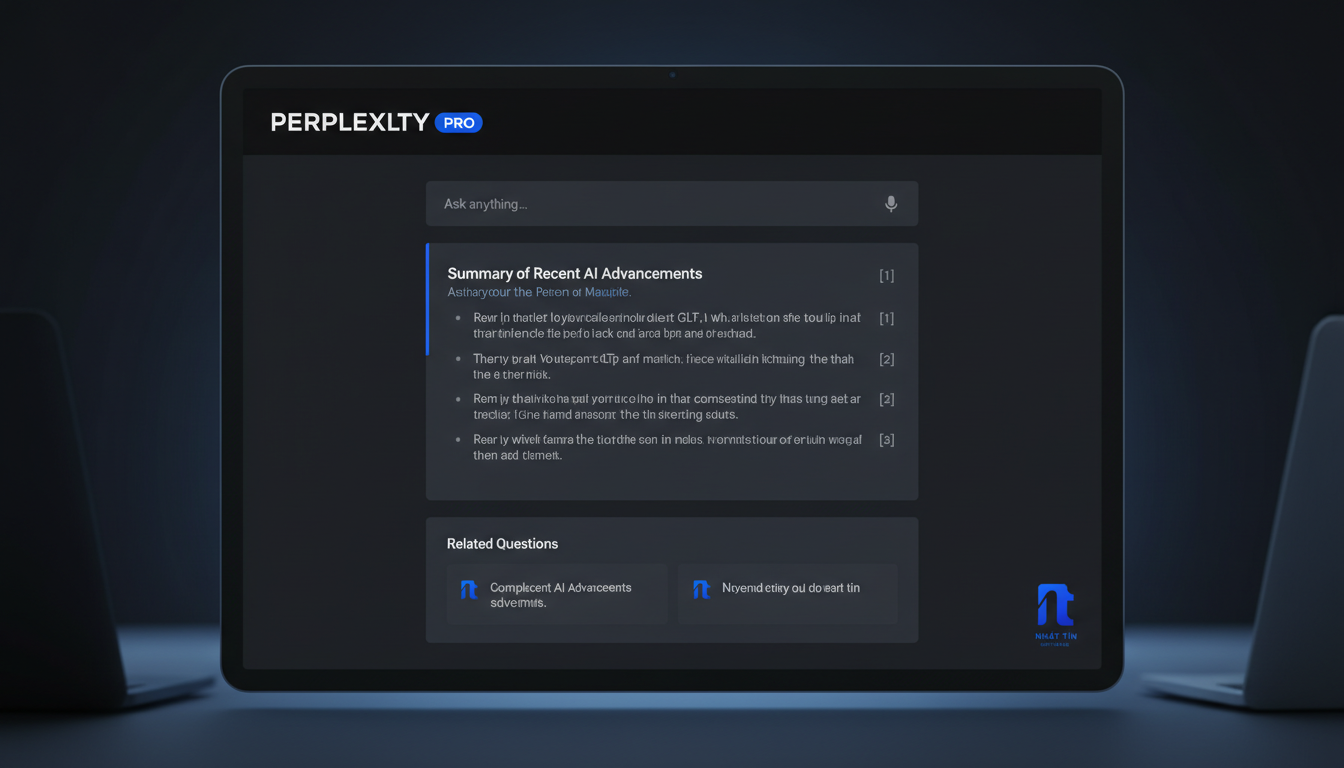Open citation [3] on the "Rear ly wivelt" bullet
The width and height of the screenshot is (1344, 768).
pos(887,440)
